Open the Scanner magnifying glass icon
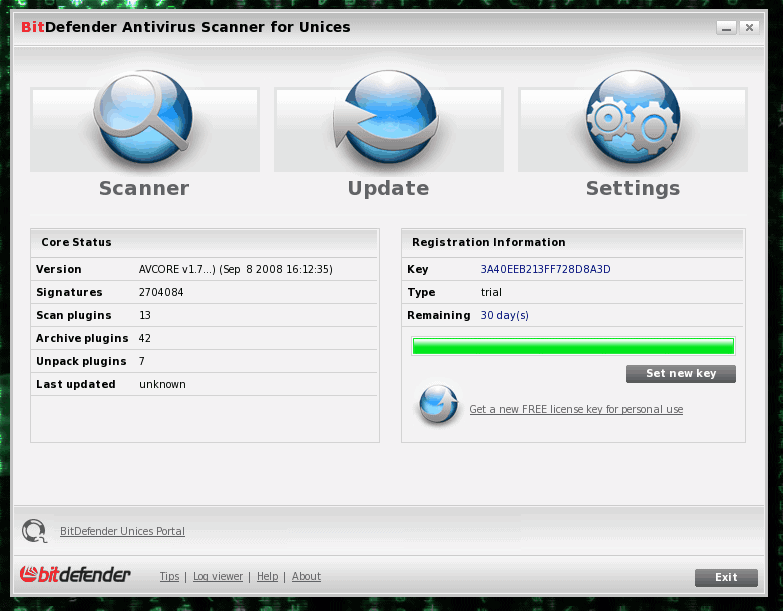The image size is (783, 611). click(x=144, y=120)
